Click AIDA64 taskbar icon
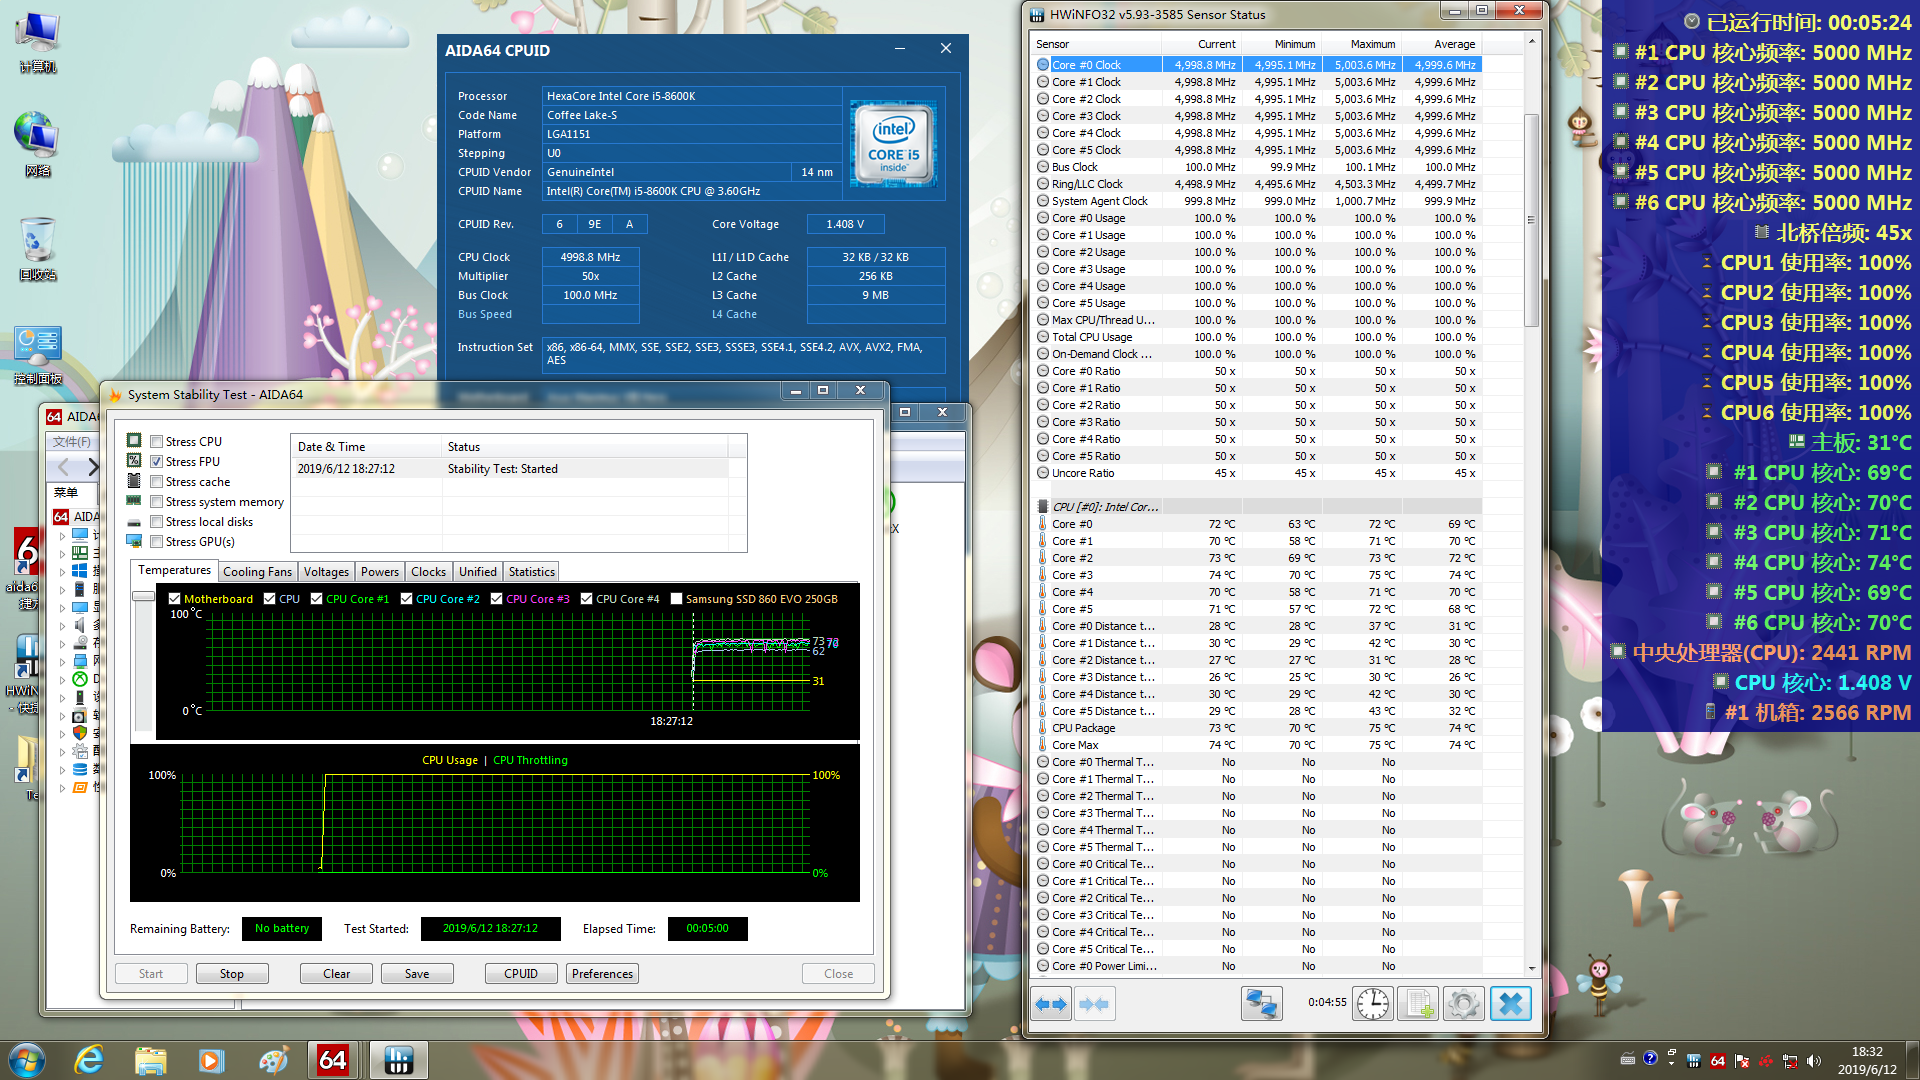This screenshot has width=1920, height=1080. (333, 1059)
